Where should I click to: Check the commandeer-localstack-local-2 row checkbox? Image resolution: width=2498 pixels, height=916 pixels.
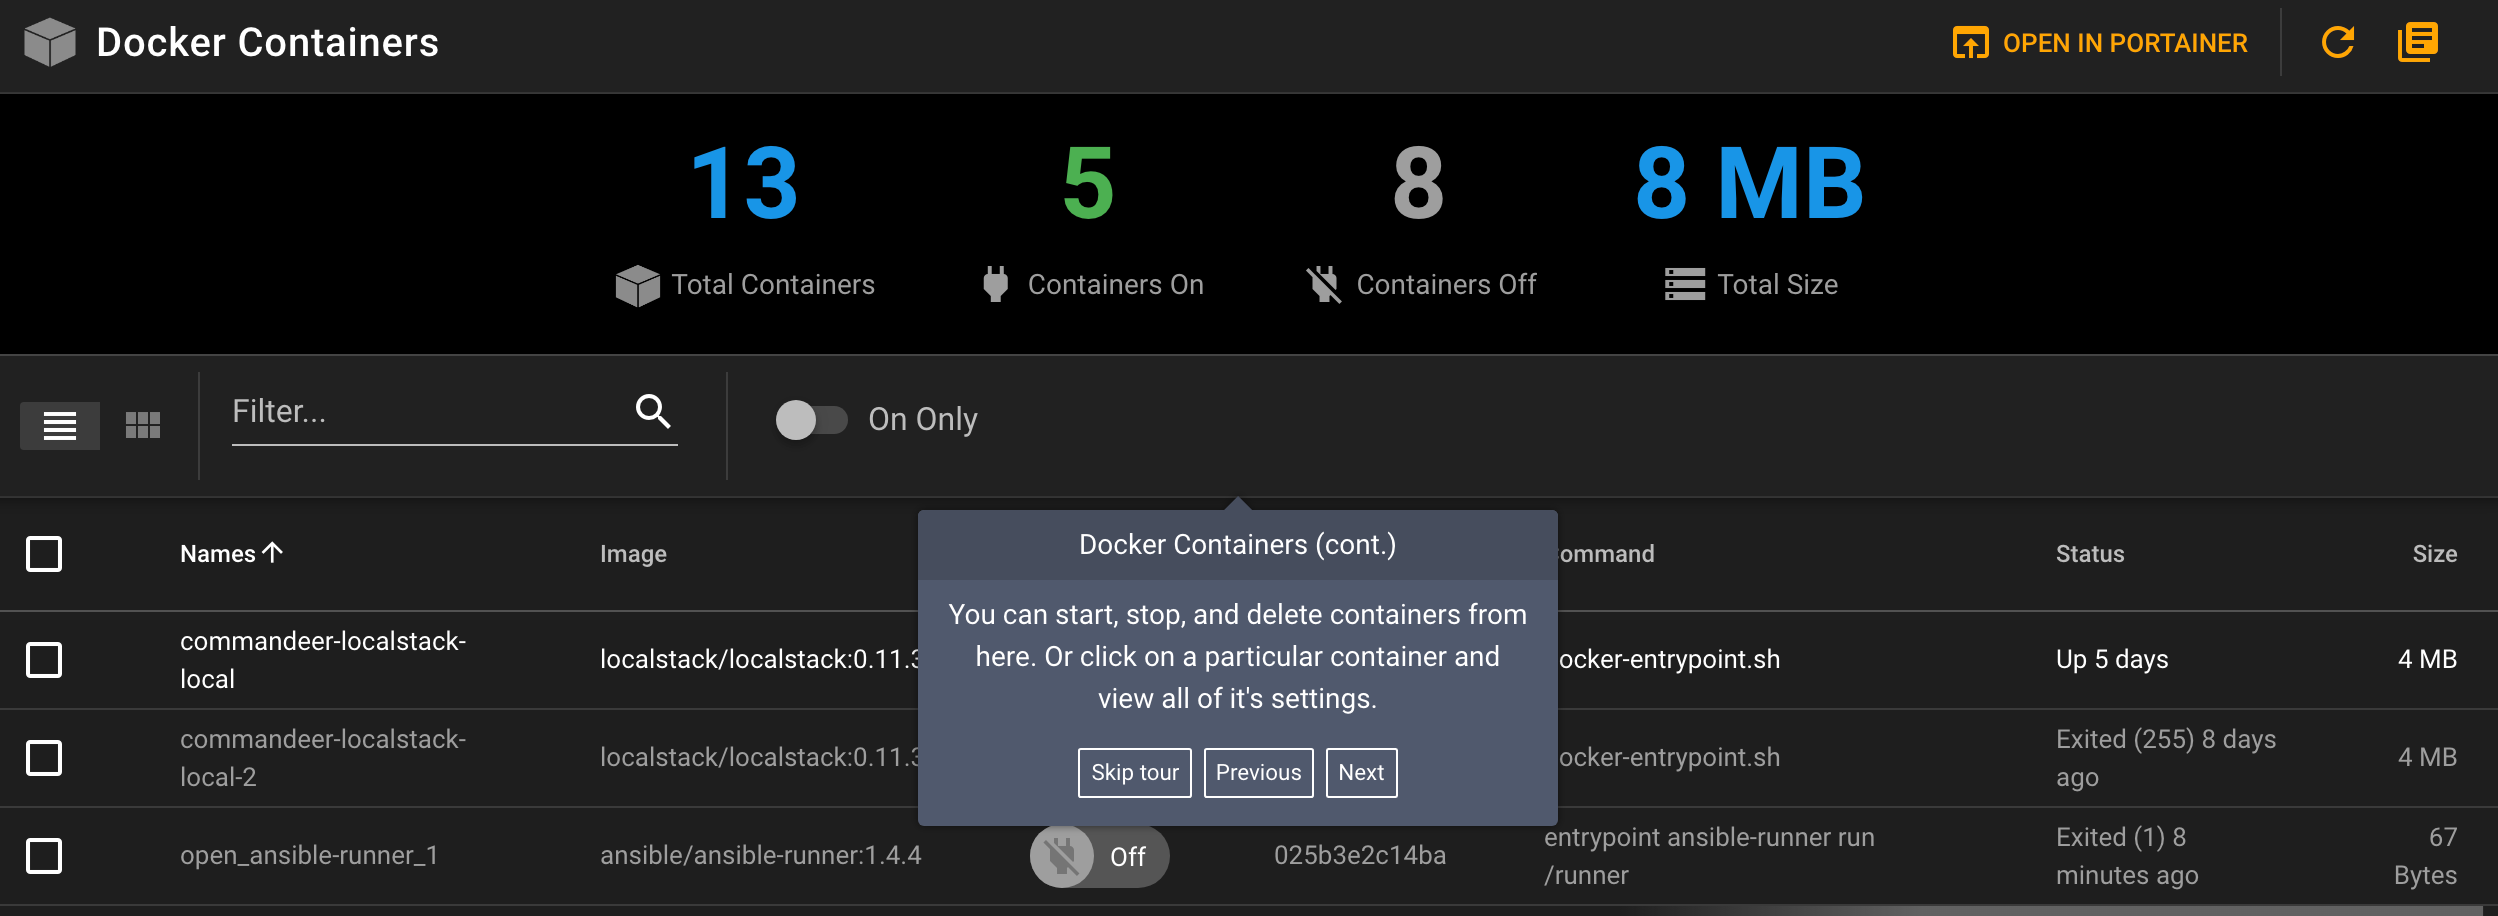click(44, 758)
